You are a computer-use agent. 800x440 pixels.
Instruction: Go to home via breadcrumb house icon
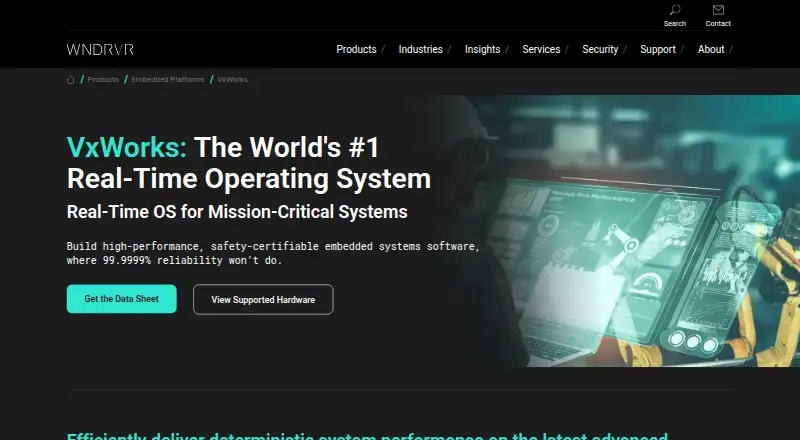(x=70, y=80)
